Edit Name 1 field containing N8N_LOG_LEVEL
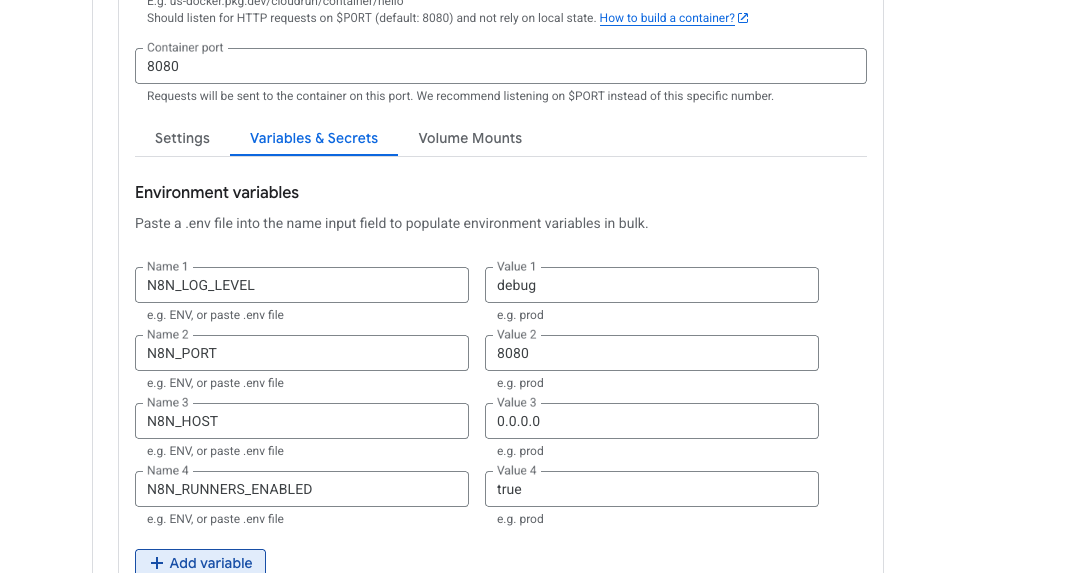1082x573 pixels. click(x=302, y=285)
